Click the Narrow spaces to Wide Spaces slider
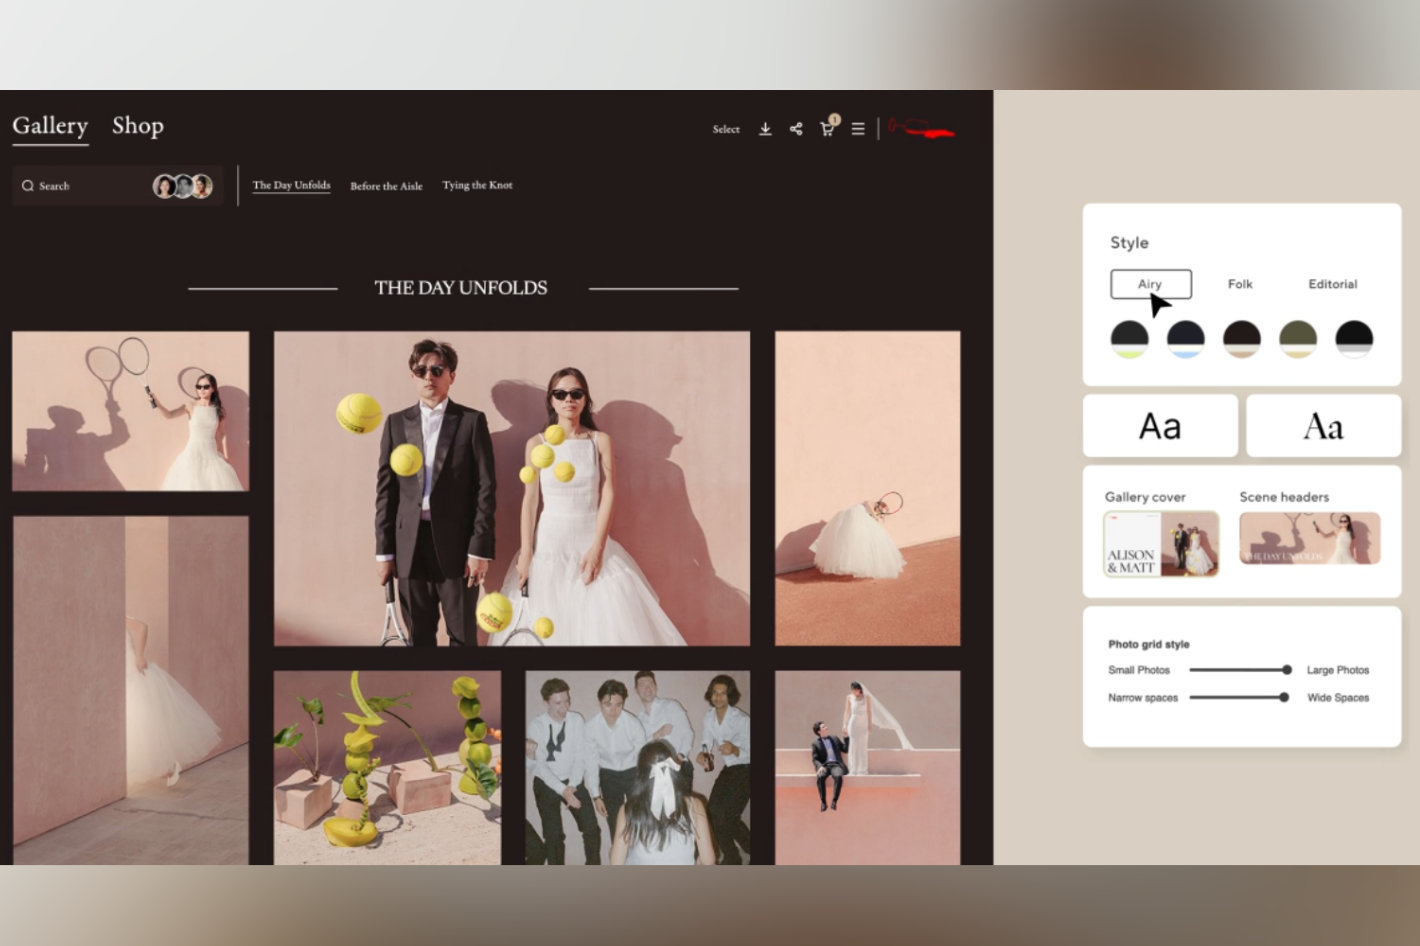Viewport: 1420px width, 946px height. click(1239, 697)
